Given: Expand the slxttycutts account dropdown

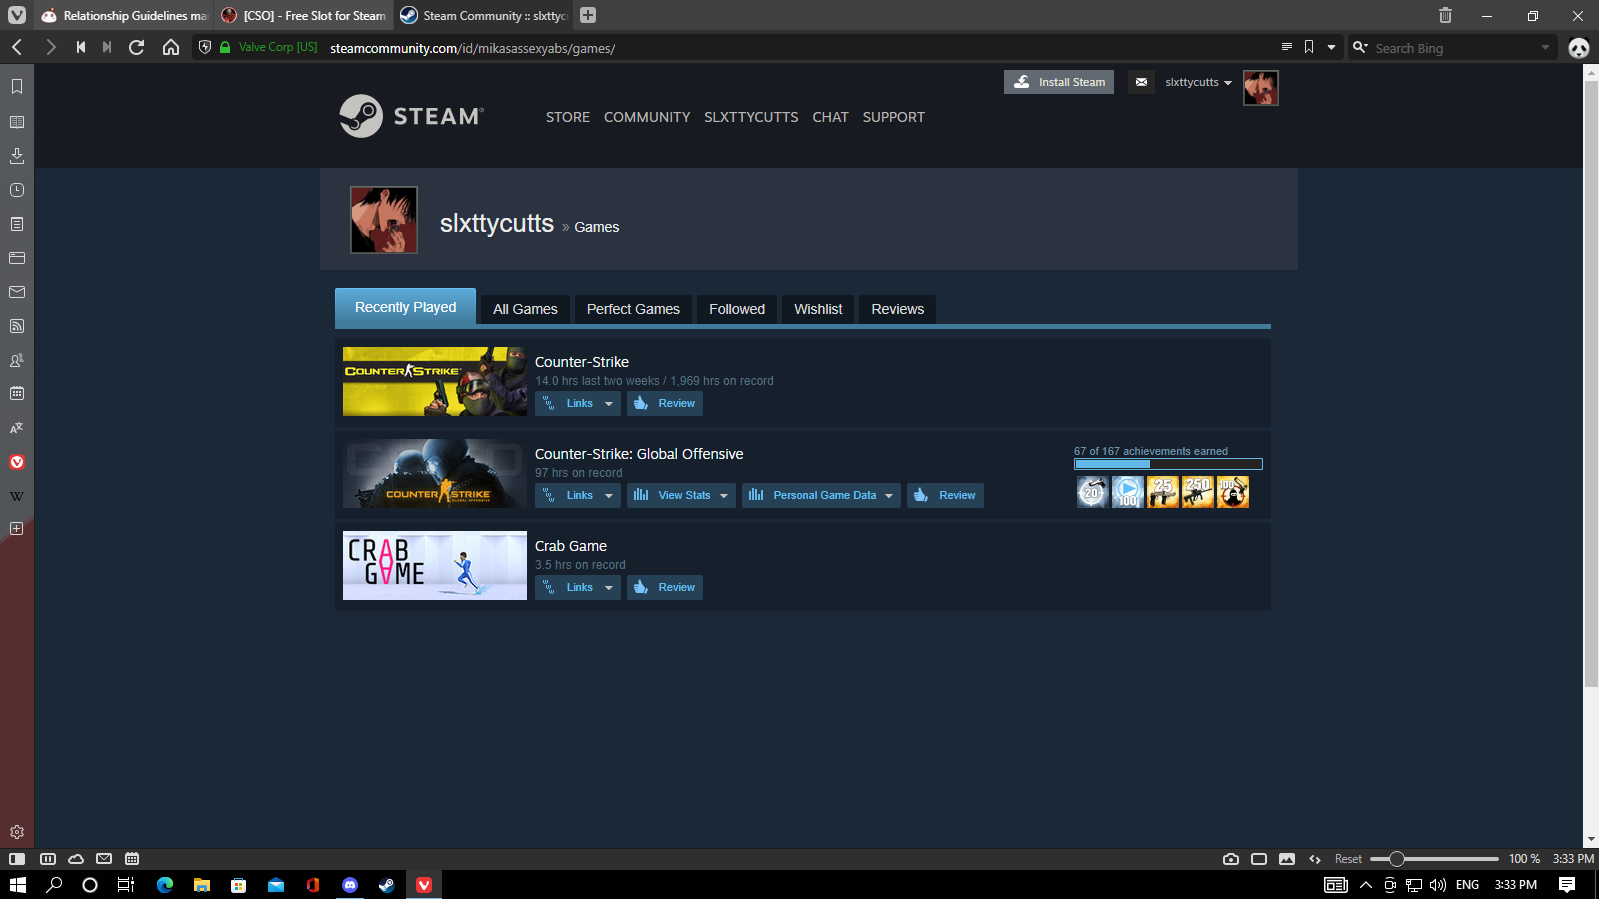Looking at the screenshot, I should [x=1198, y=82].
